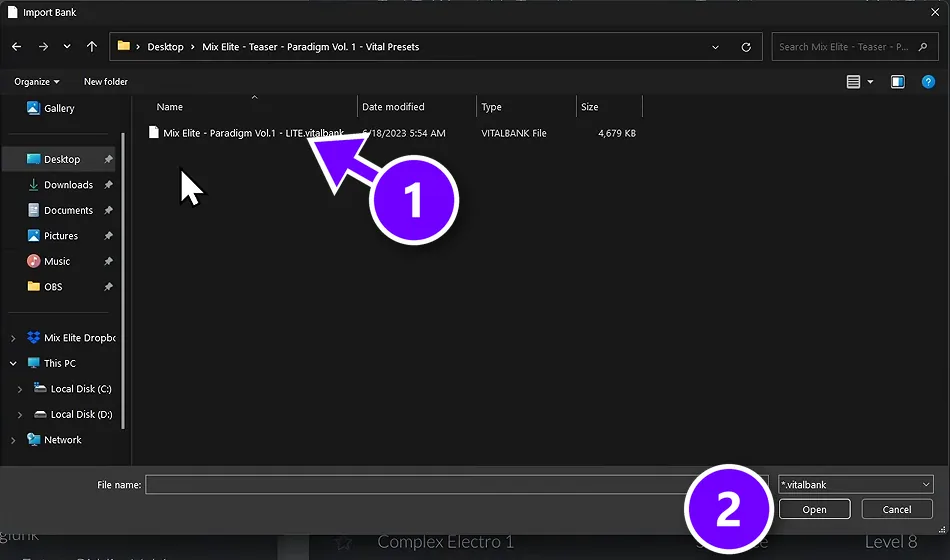The width and height of the screenshot is (950, 560).
Task: Expand the Mix Elite Dropbox node
Action: [x=13, y=338]
